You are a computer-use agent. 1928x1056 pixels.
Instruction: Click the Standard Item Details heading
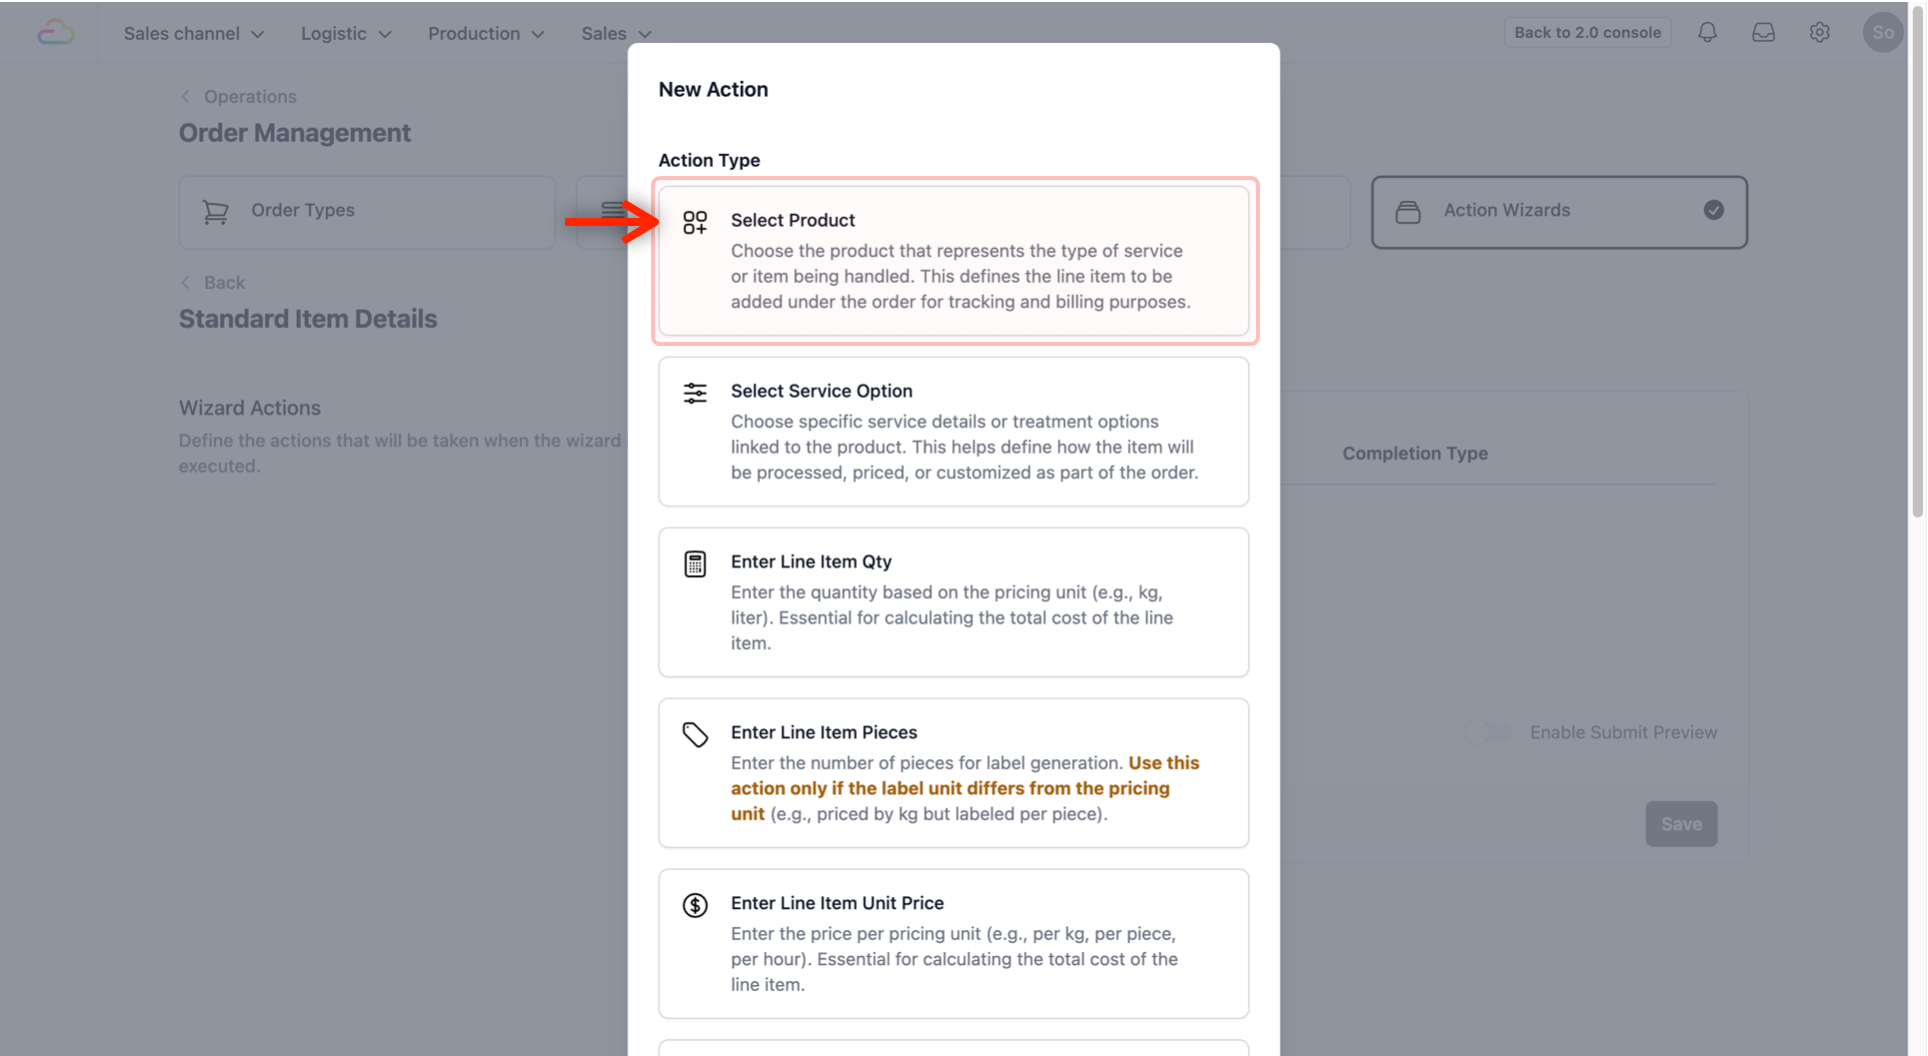coord(308,319)
